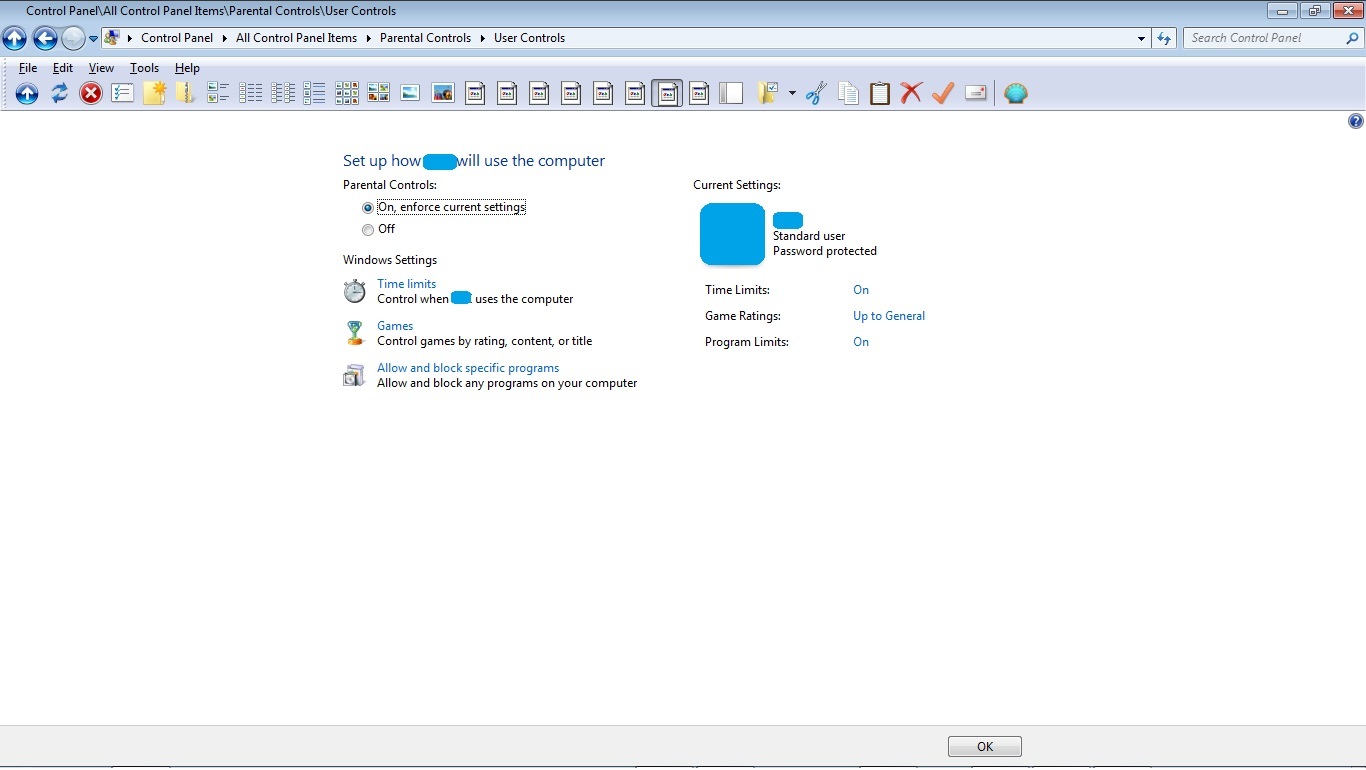Select the "Off" Parental Controls radio button
This screenshot has height=770, width=1366.
(368, 230)
